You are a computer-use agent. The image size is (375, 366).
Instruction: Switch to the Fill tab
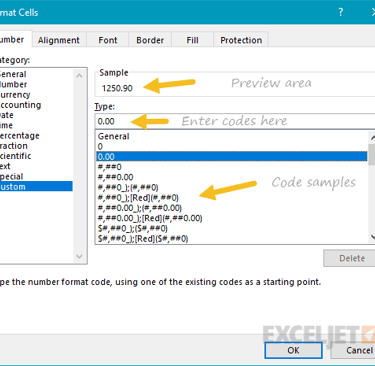click(x=192, y=40)
